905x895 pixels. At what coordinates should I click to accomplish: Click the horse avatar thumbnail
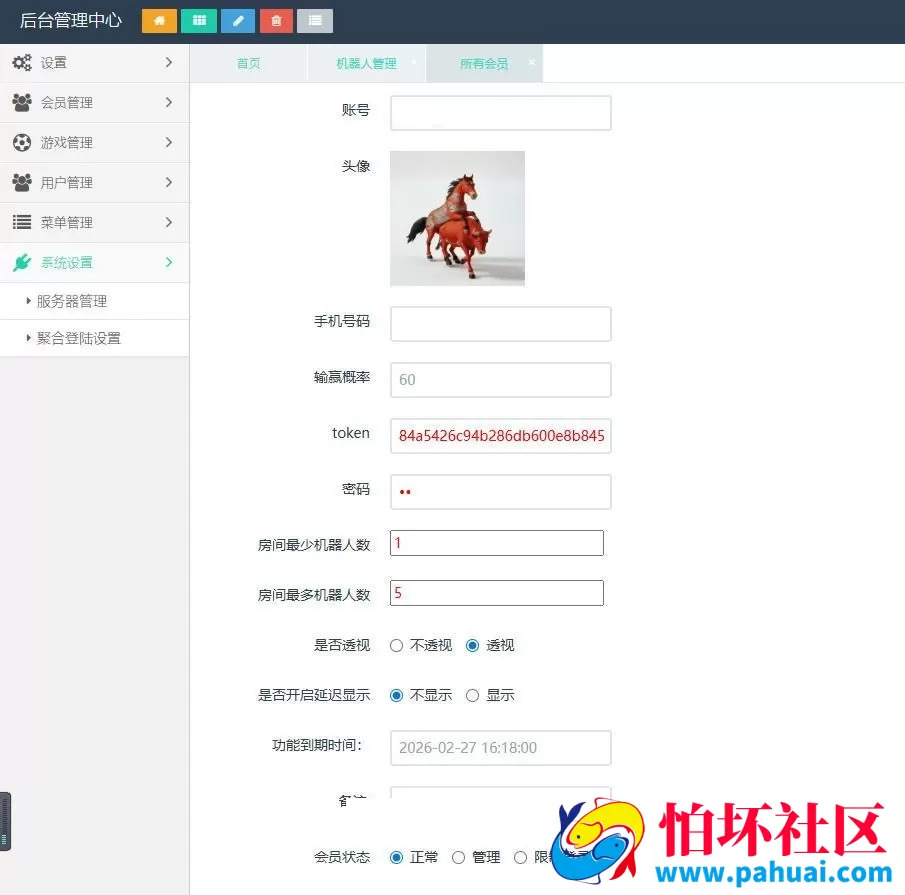[458, 219]
